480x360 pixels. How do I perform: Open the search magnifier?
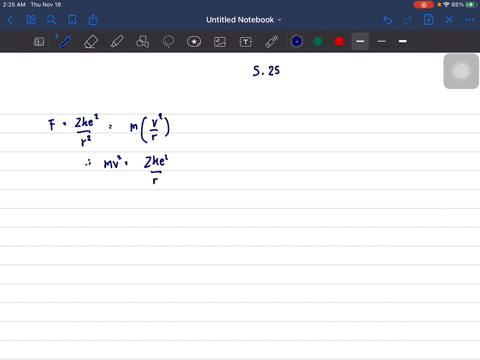[x=51, y=20]
